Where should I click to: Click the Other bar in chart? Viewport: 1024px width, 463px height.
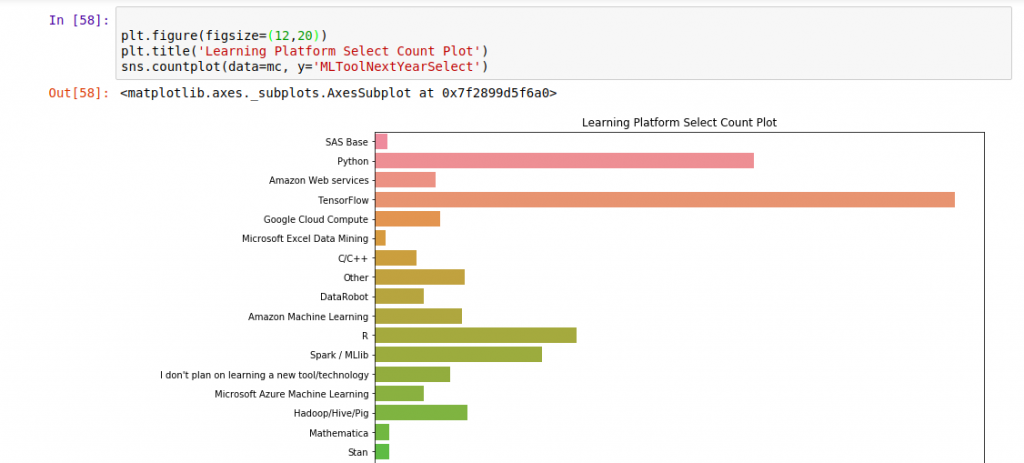coord(420,277)
